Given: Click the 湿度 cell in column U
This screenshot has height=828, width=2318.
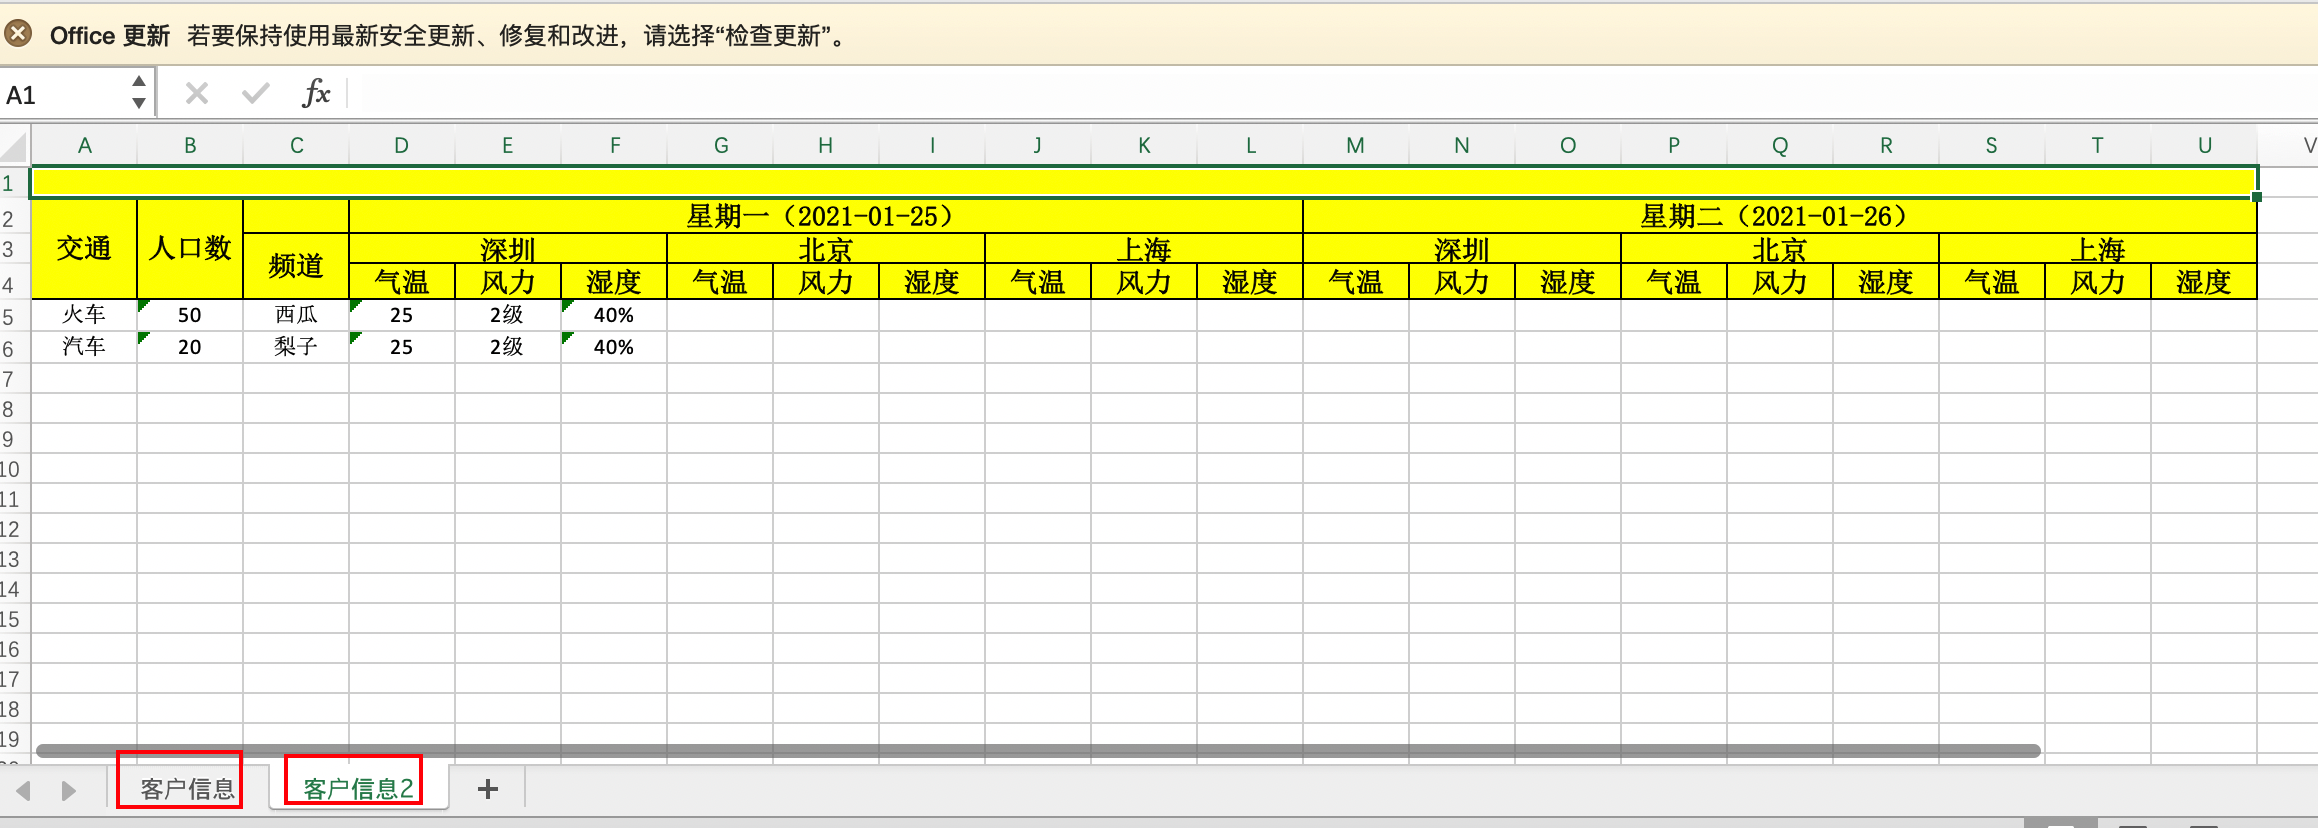Looking at the screenshot, I should [2204, 282].
